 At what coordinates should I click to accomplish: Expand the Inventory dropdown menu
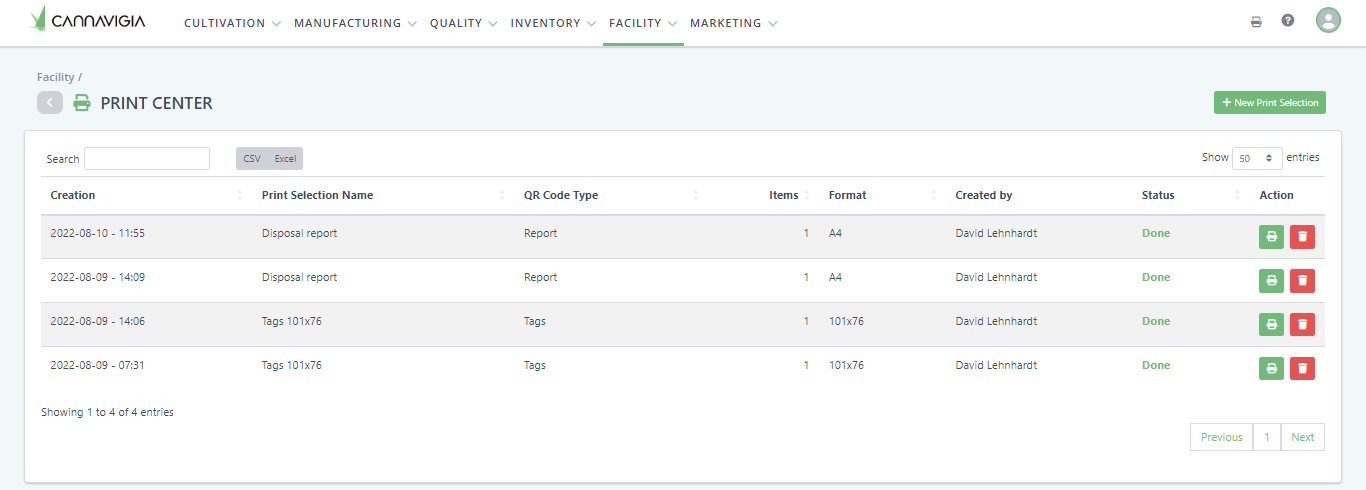click(553, 23)
